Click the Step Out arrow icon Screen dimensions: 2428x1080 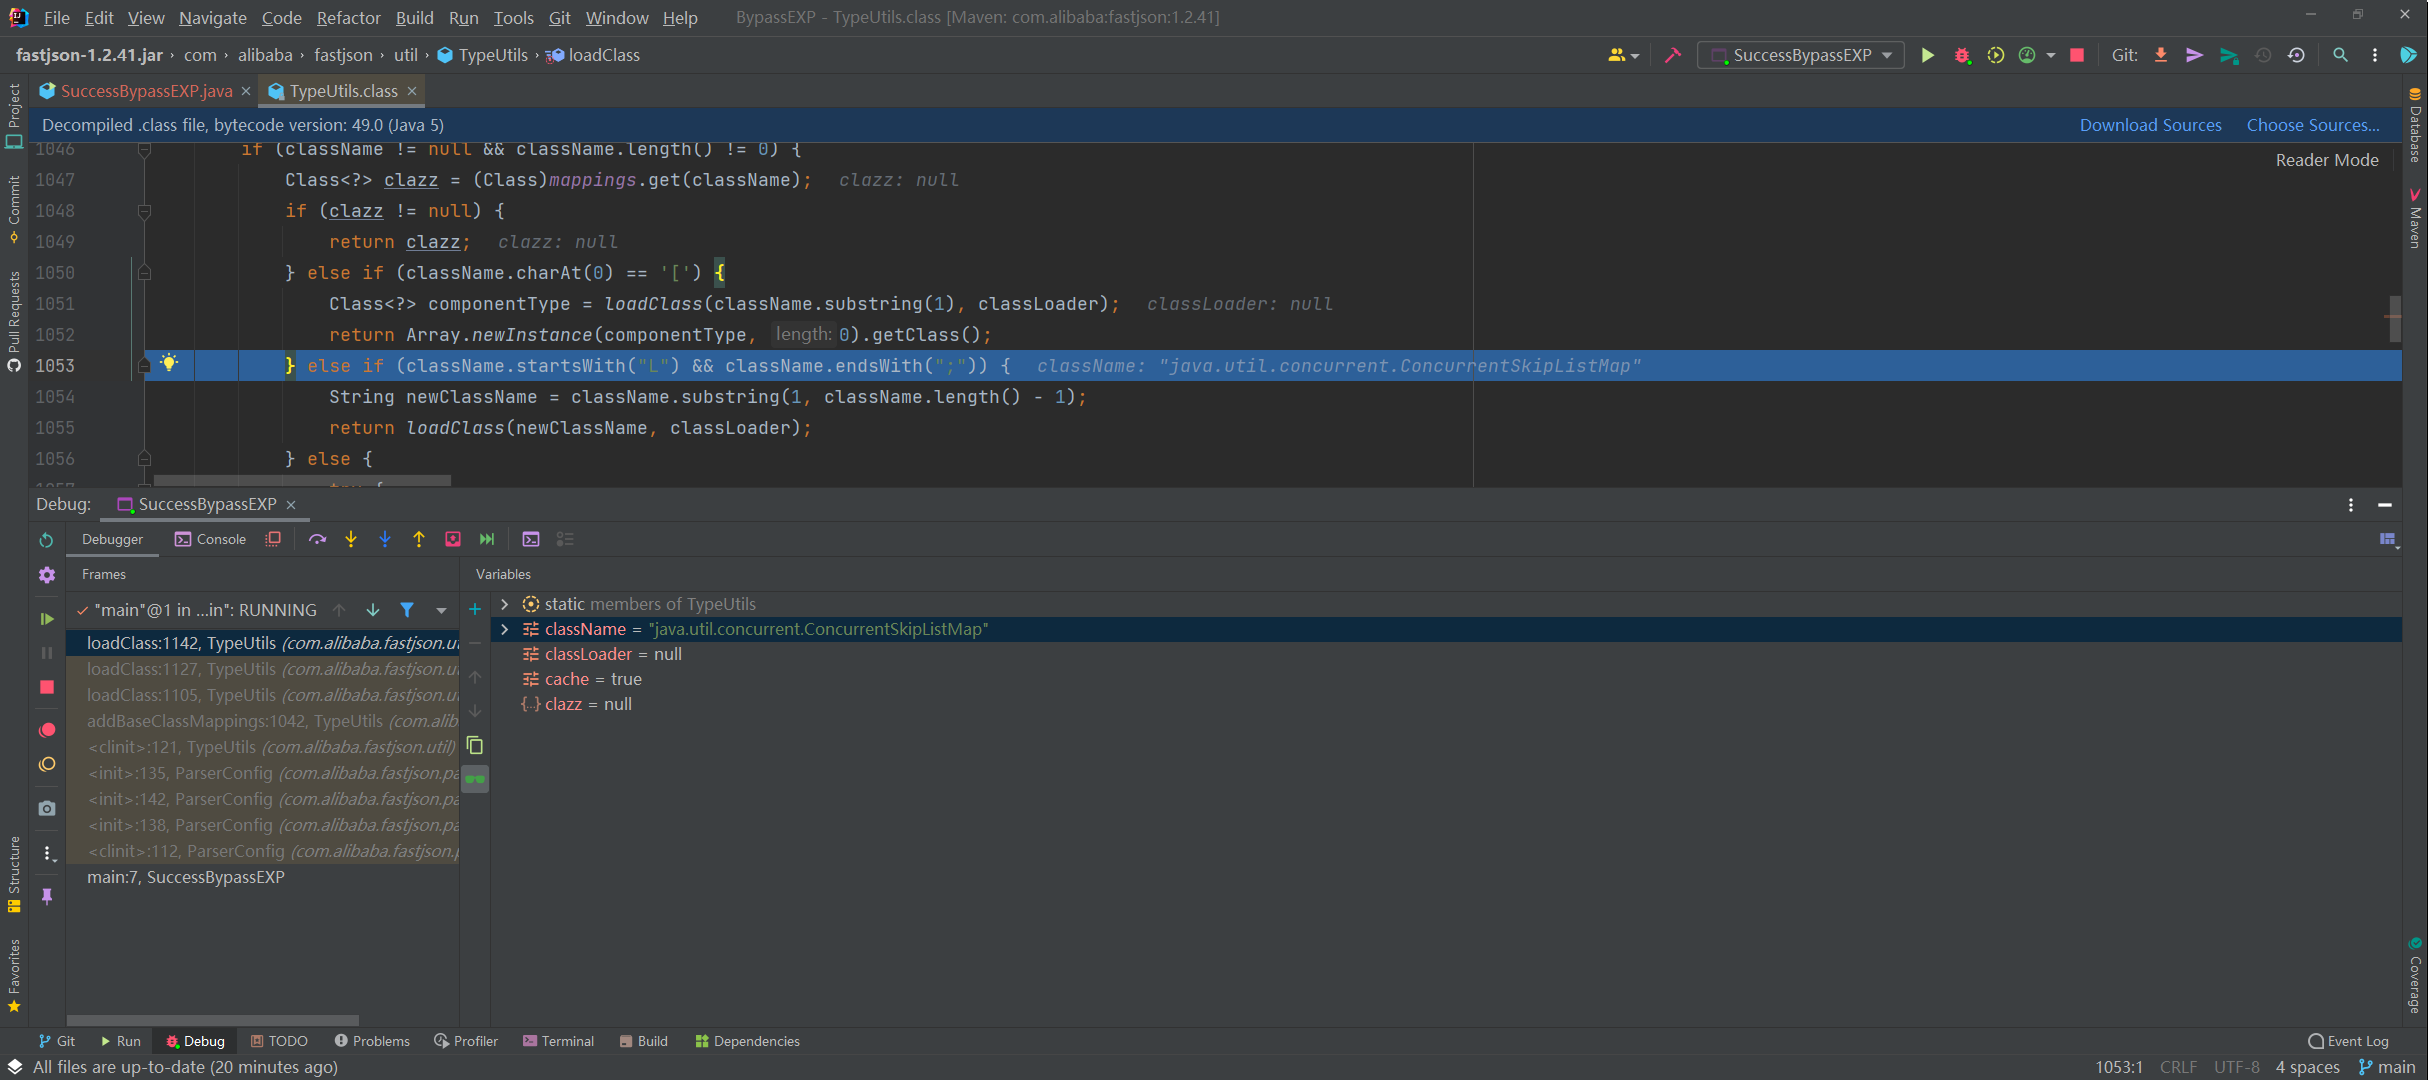(x=419, y=539)
